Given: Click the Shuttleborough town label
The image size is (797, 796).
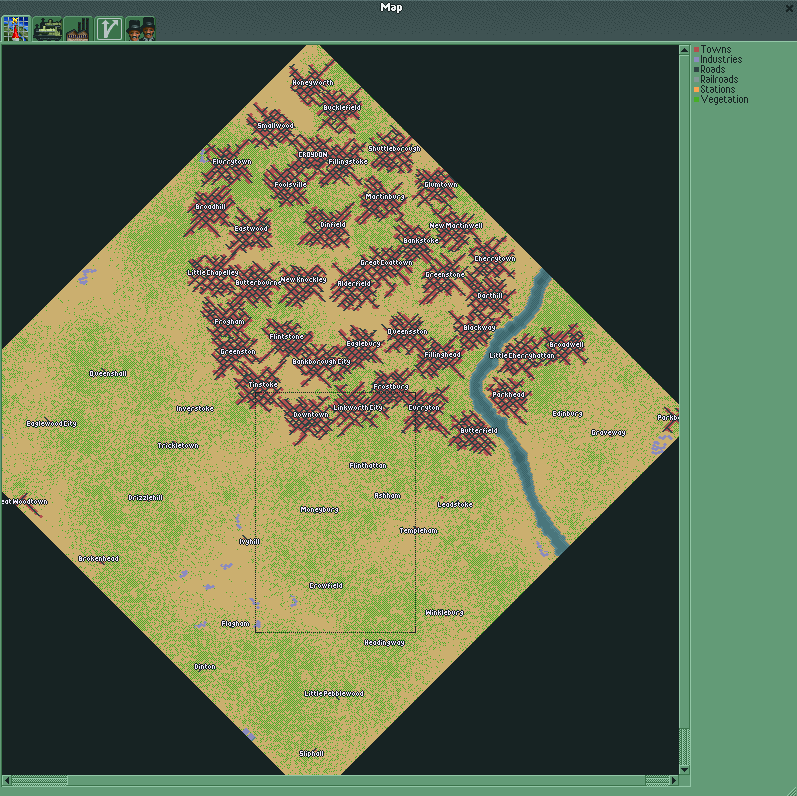Looking at the screenshot, I should (x=394, y=148).
